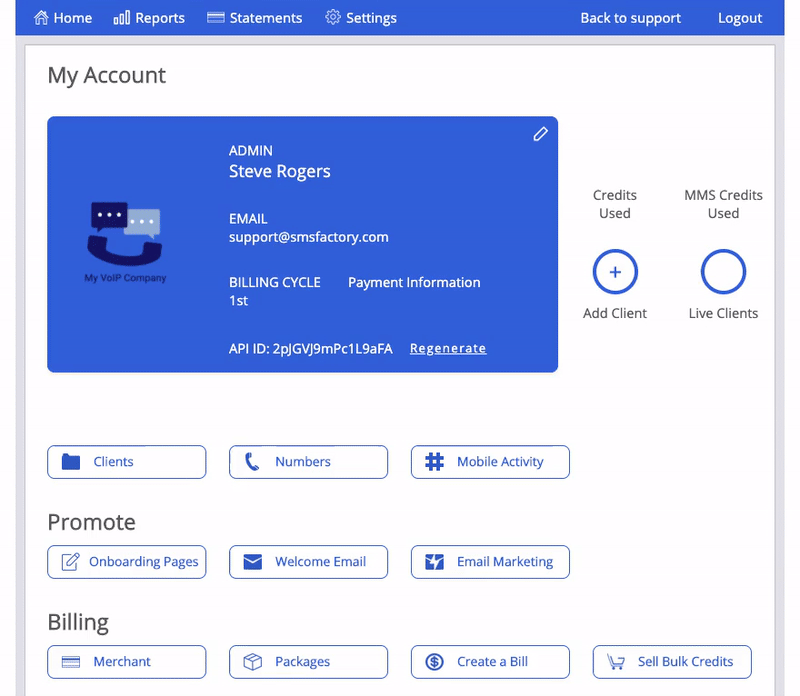Click the My VoIP Company logo
This screenshot has height=696, width=800.
coord(125,242)
